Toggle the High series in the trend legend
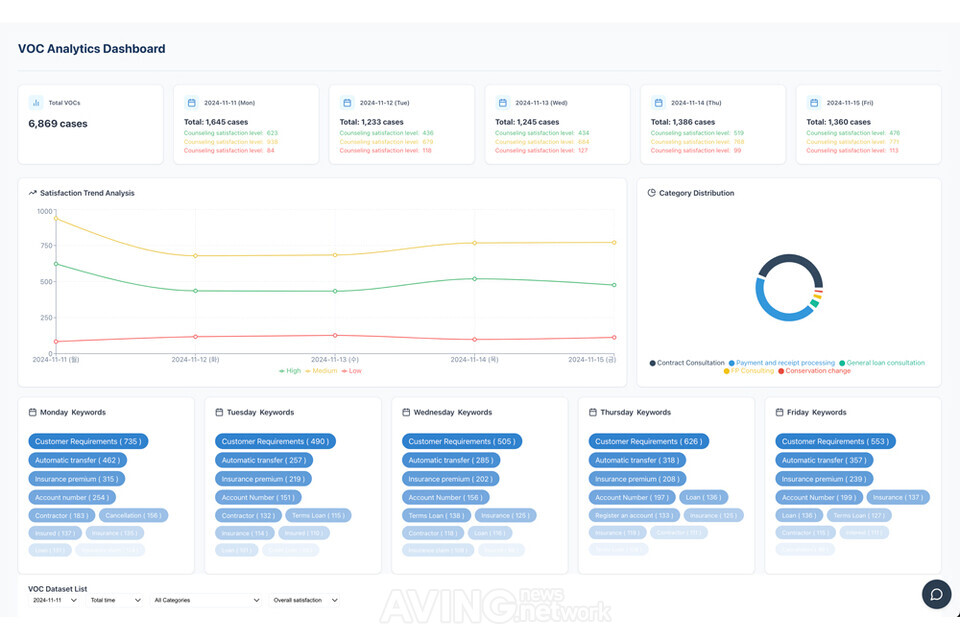 (x=293, y=370)
